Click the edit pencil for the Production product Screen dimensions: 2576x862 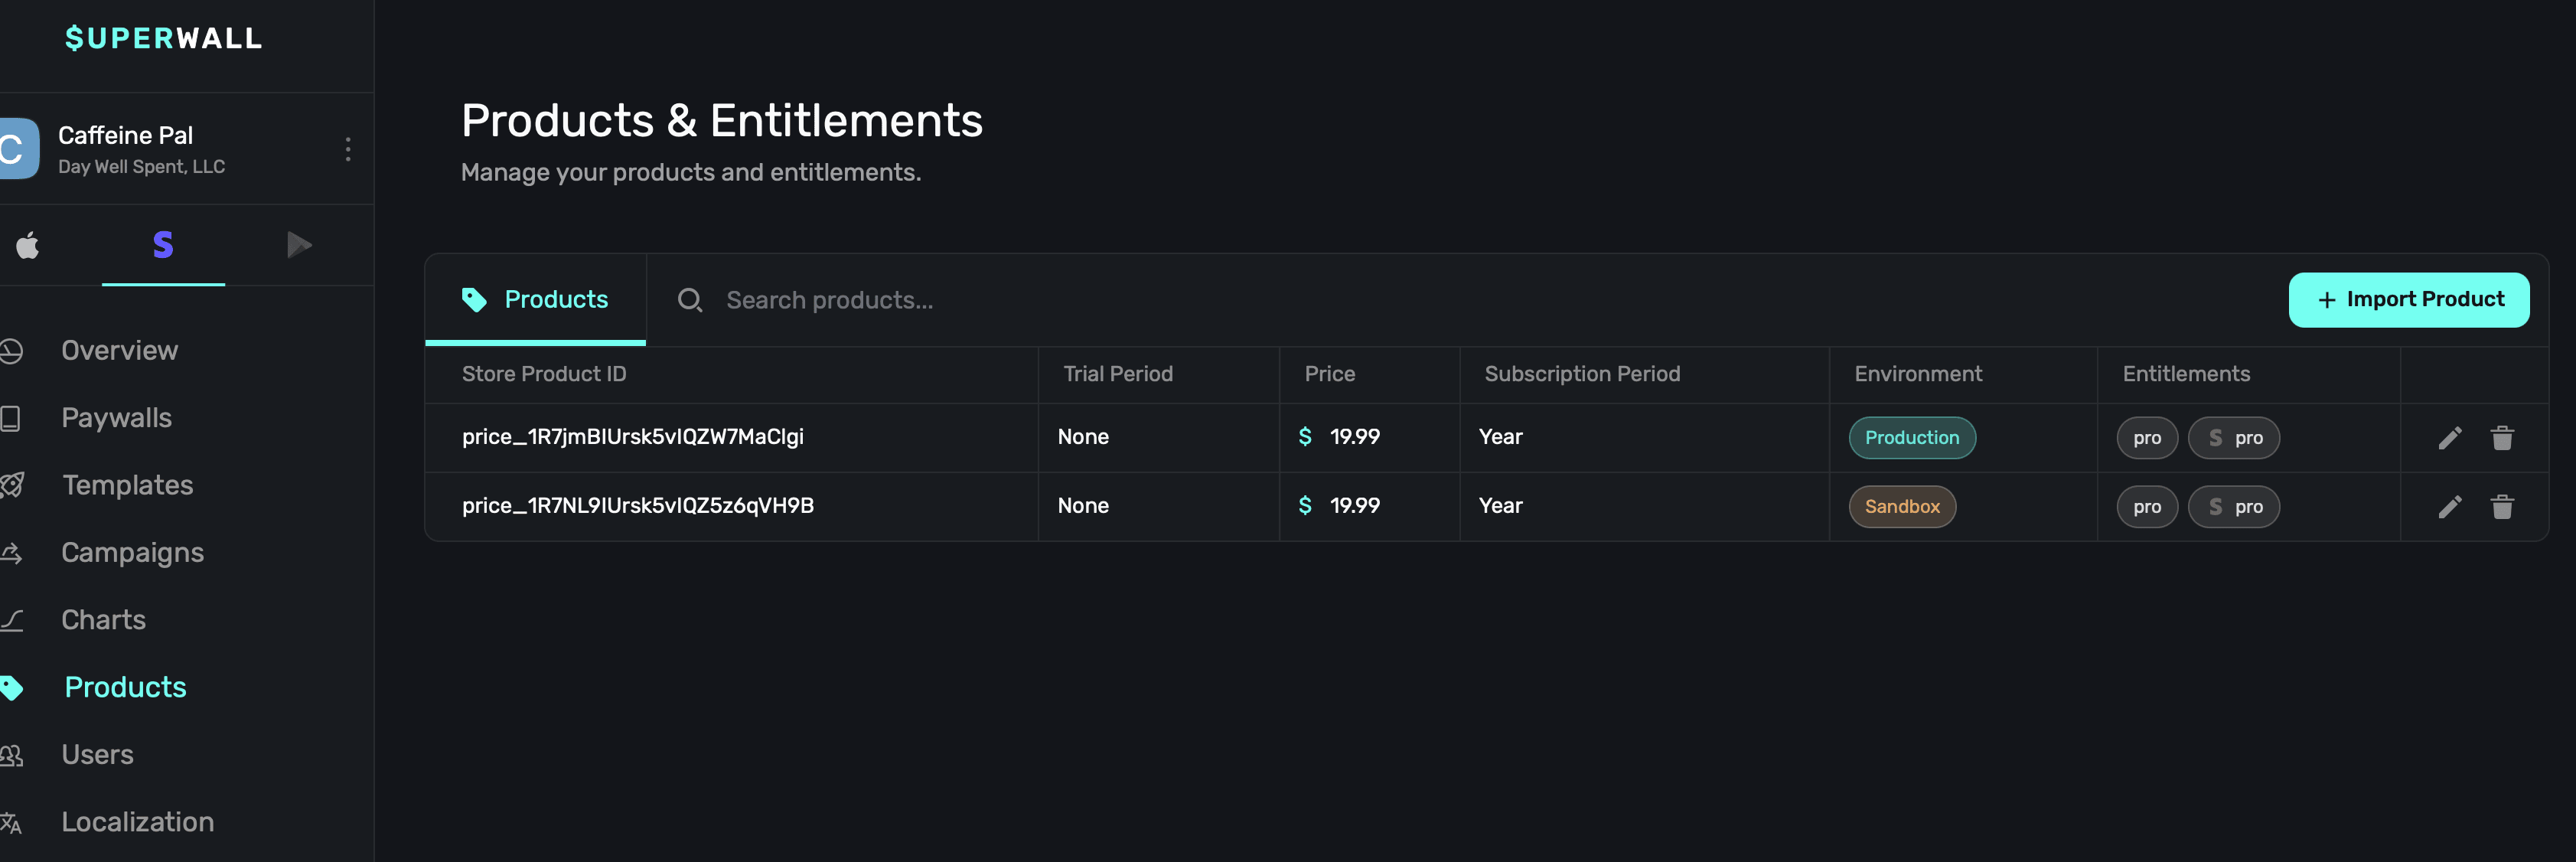[x=2449, y=438]
